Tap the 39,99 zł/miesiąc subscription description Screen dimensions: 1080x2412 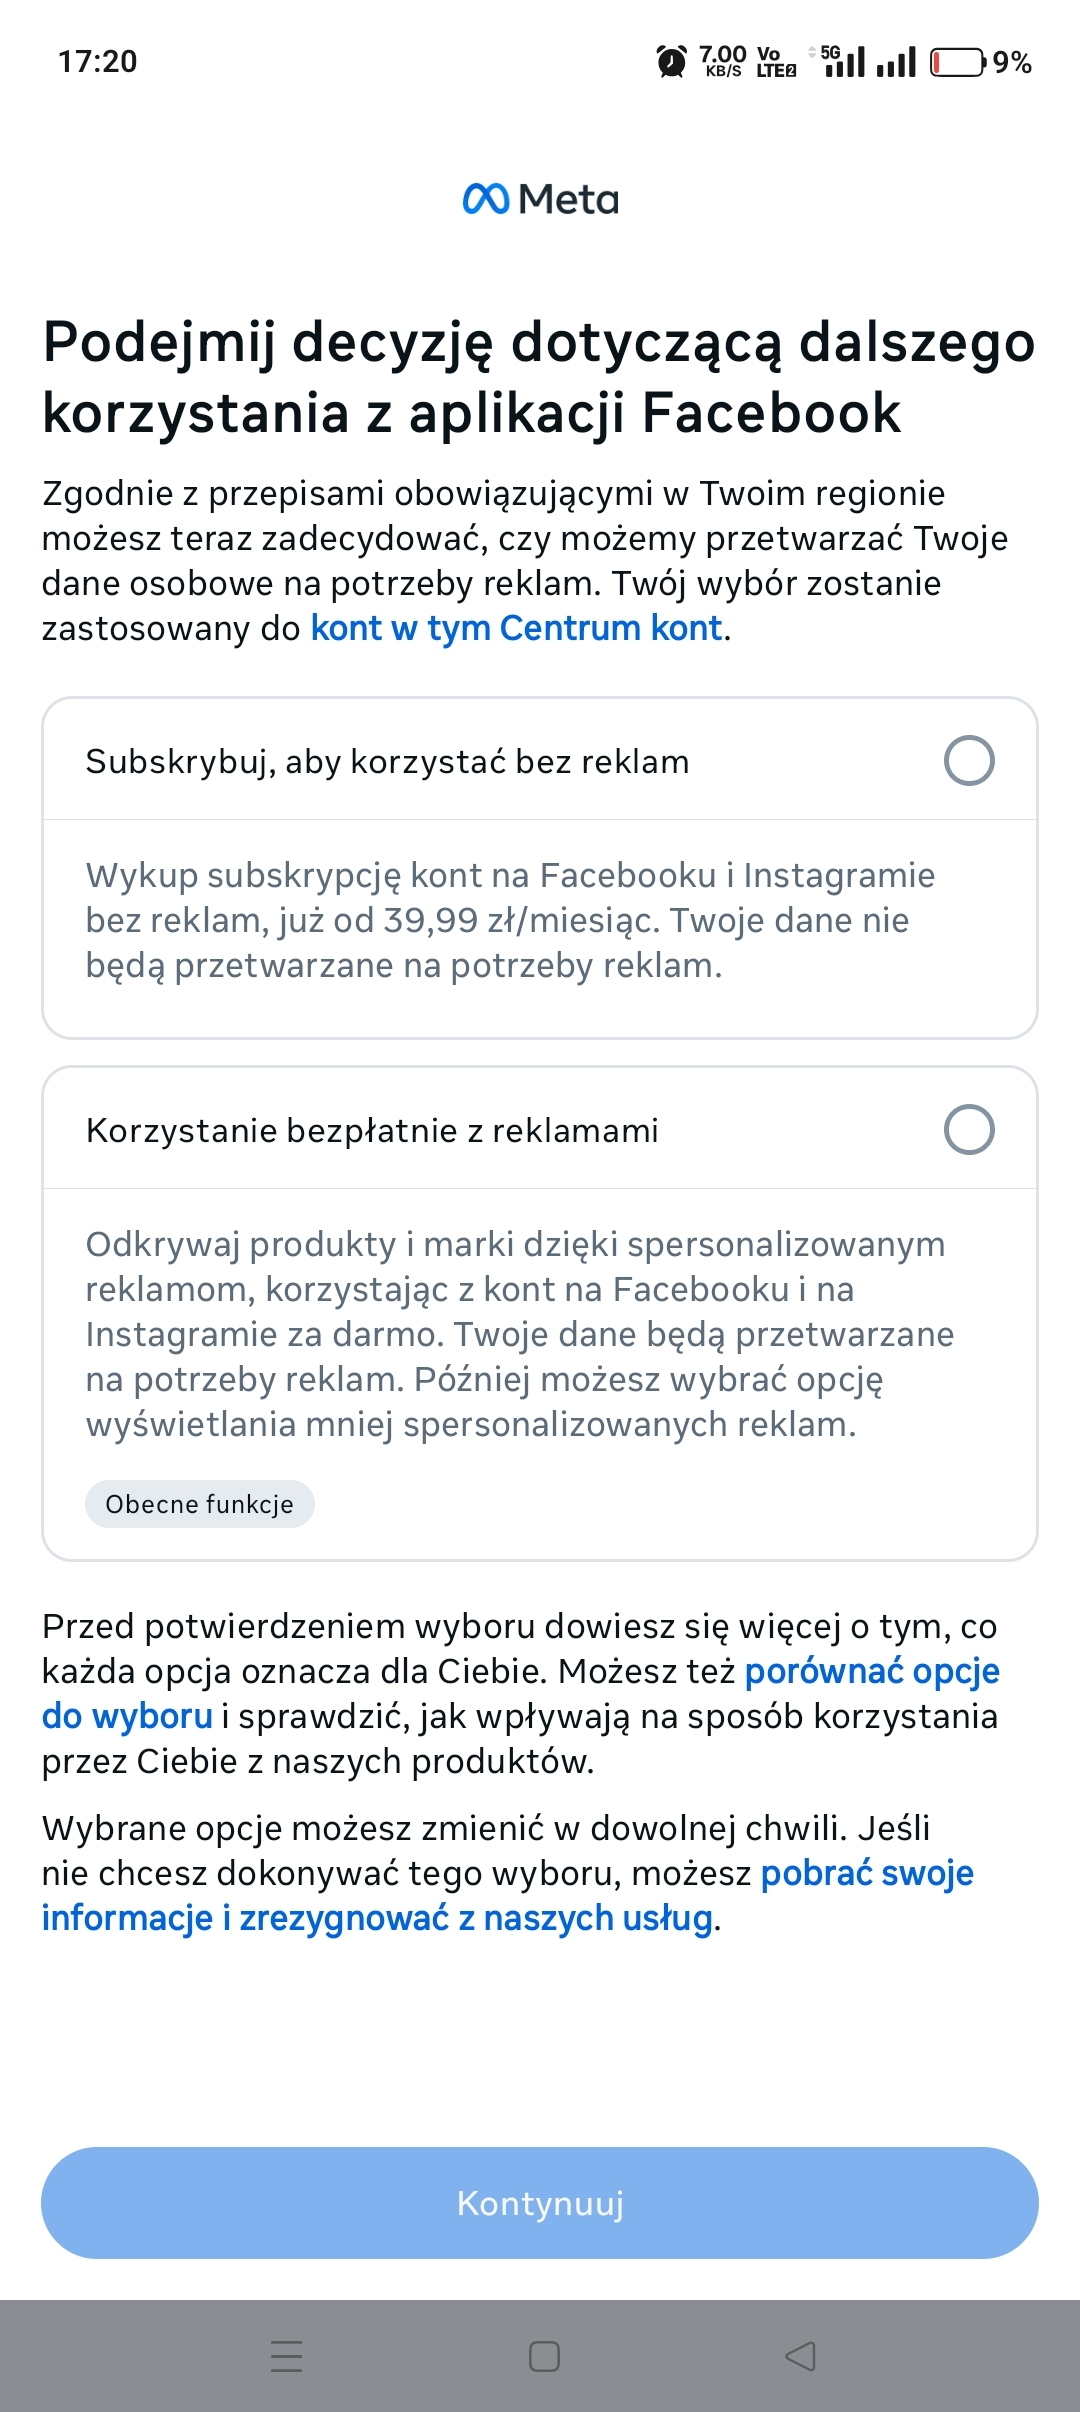click(510, 920)
